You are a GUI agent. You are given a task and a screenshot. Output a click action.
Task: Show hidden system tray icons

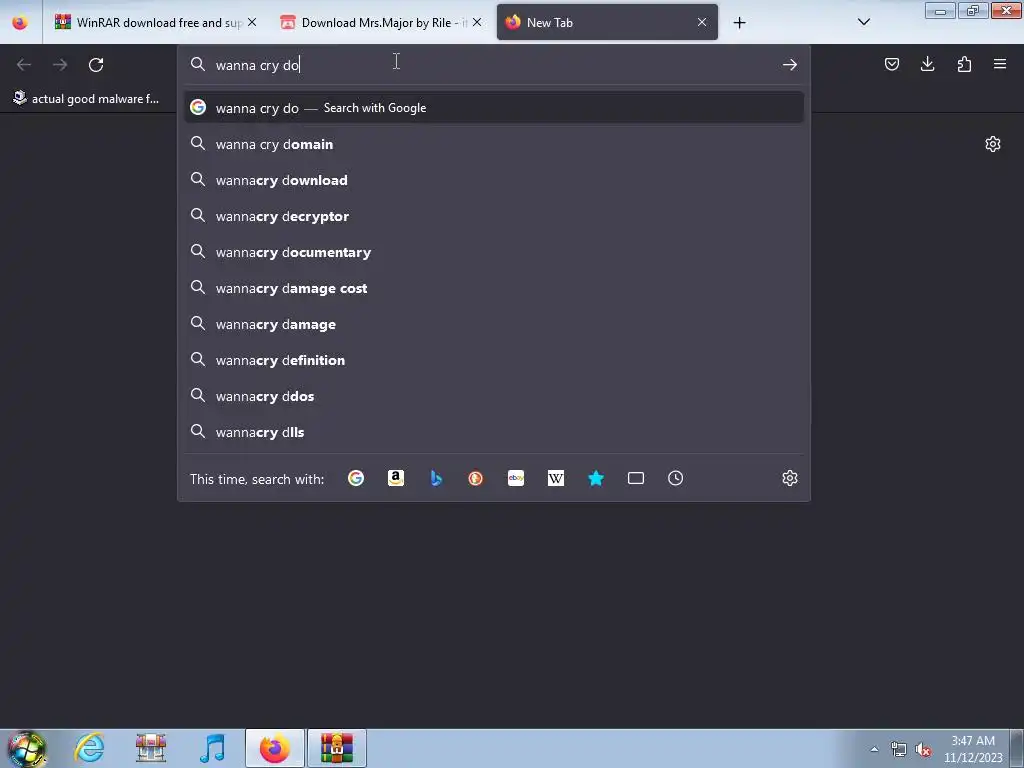(874, 749)
